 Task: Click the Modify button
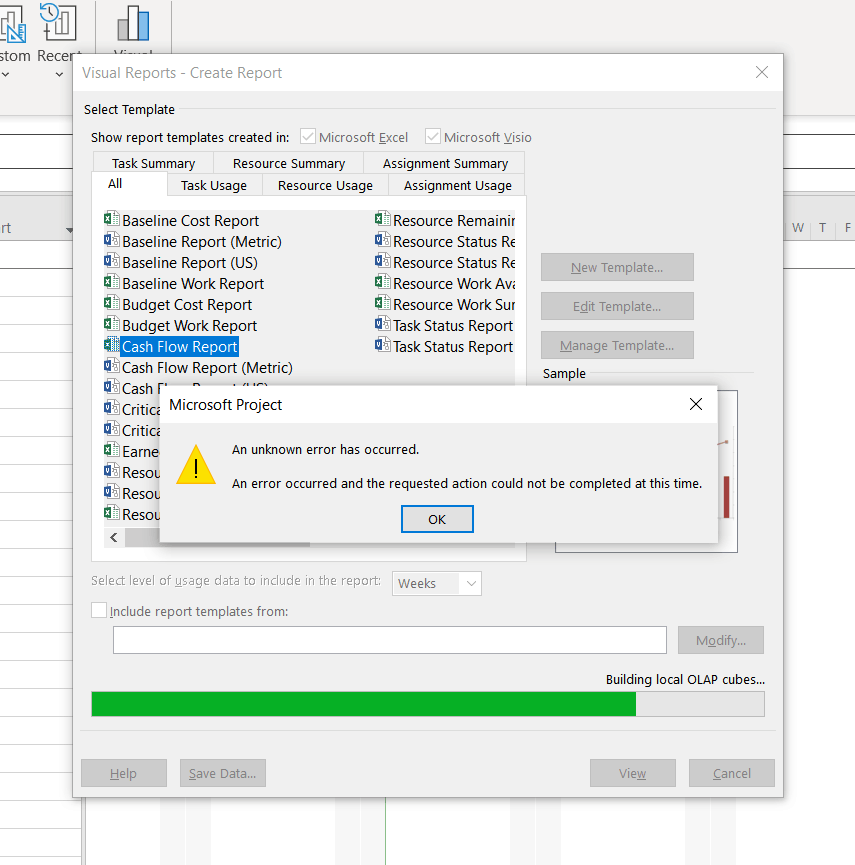(x=720, y=640)
